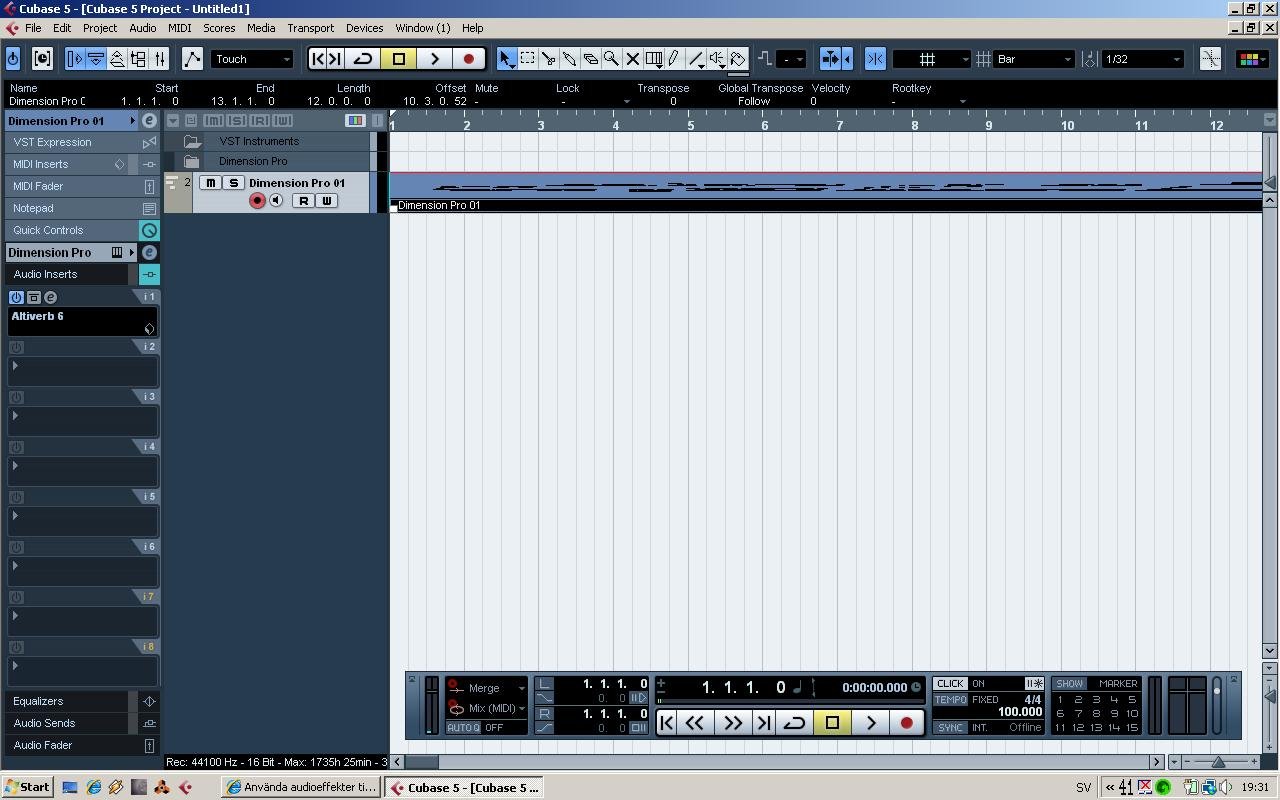This screenshot has height=800, width=1280.
Task: Open the Devices menu
Action: tap(364, 28)
